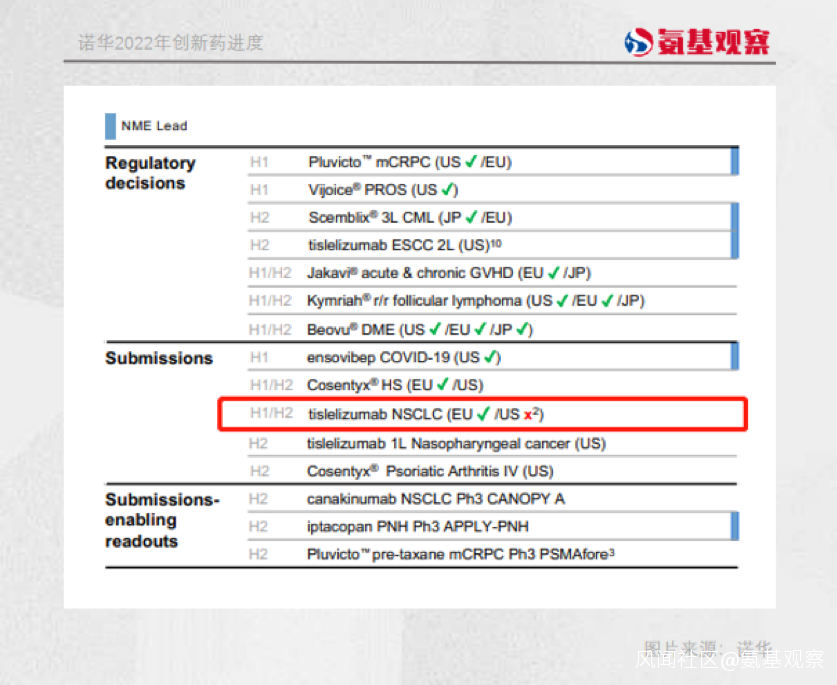Click the 氨基观察 logo icon
This screenshot has height=685, width=837.
pyautogui.click(x=638, y=42)
